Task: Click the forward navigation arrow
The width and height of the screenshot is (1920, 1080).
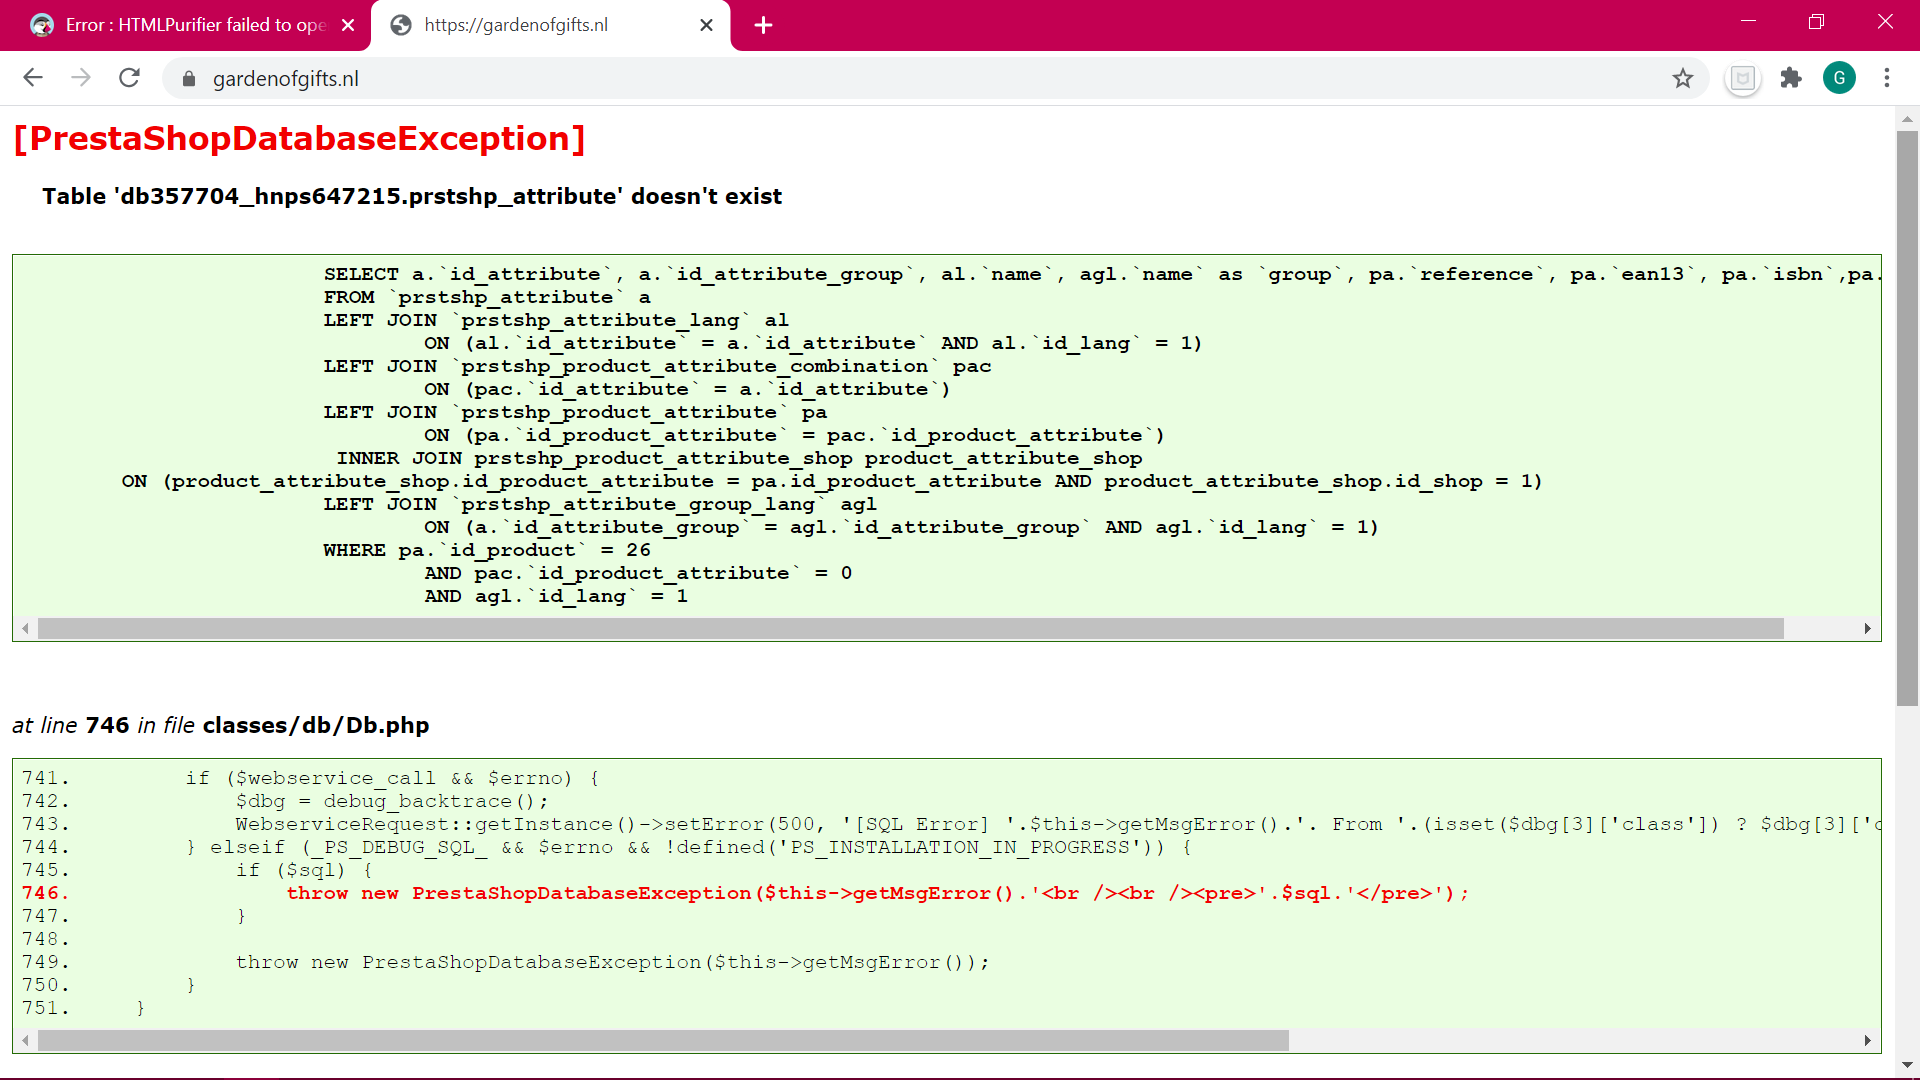Action: 81,78
